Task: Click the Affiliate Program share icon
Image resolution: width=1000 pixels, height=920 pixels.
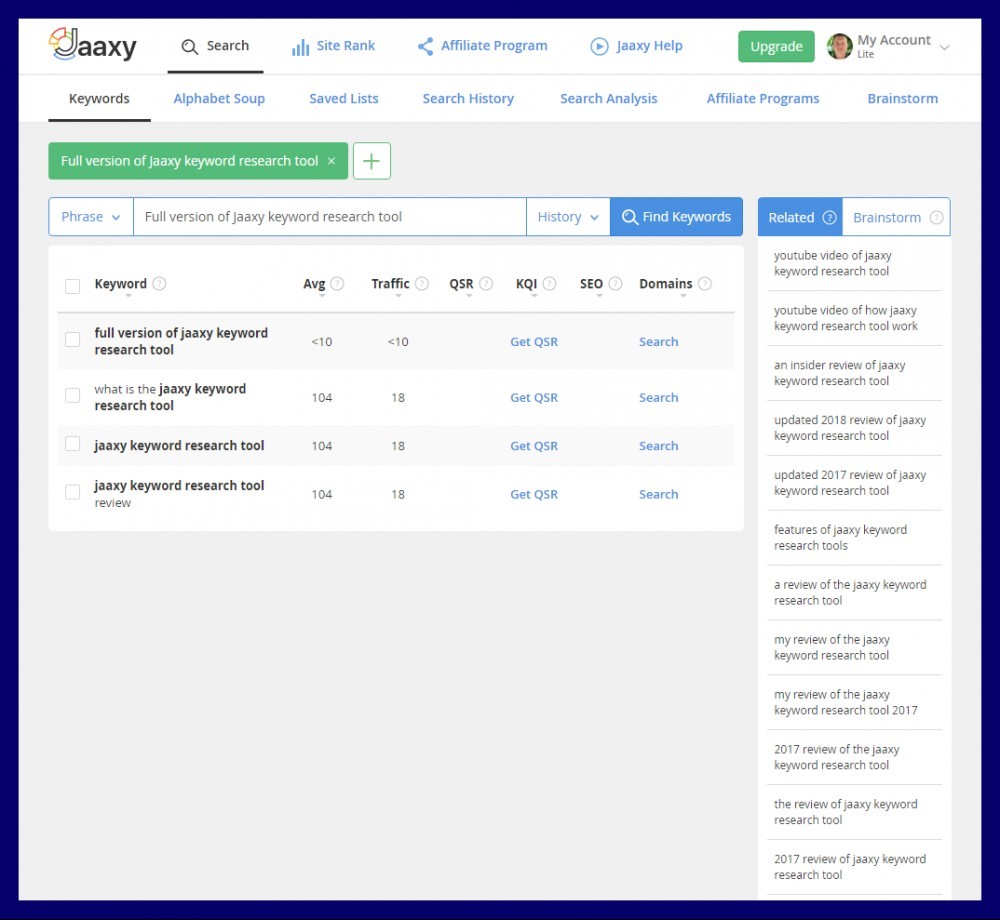Action: (425, 46)
